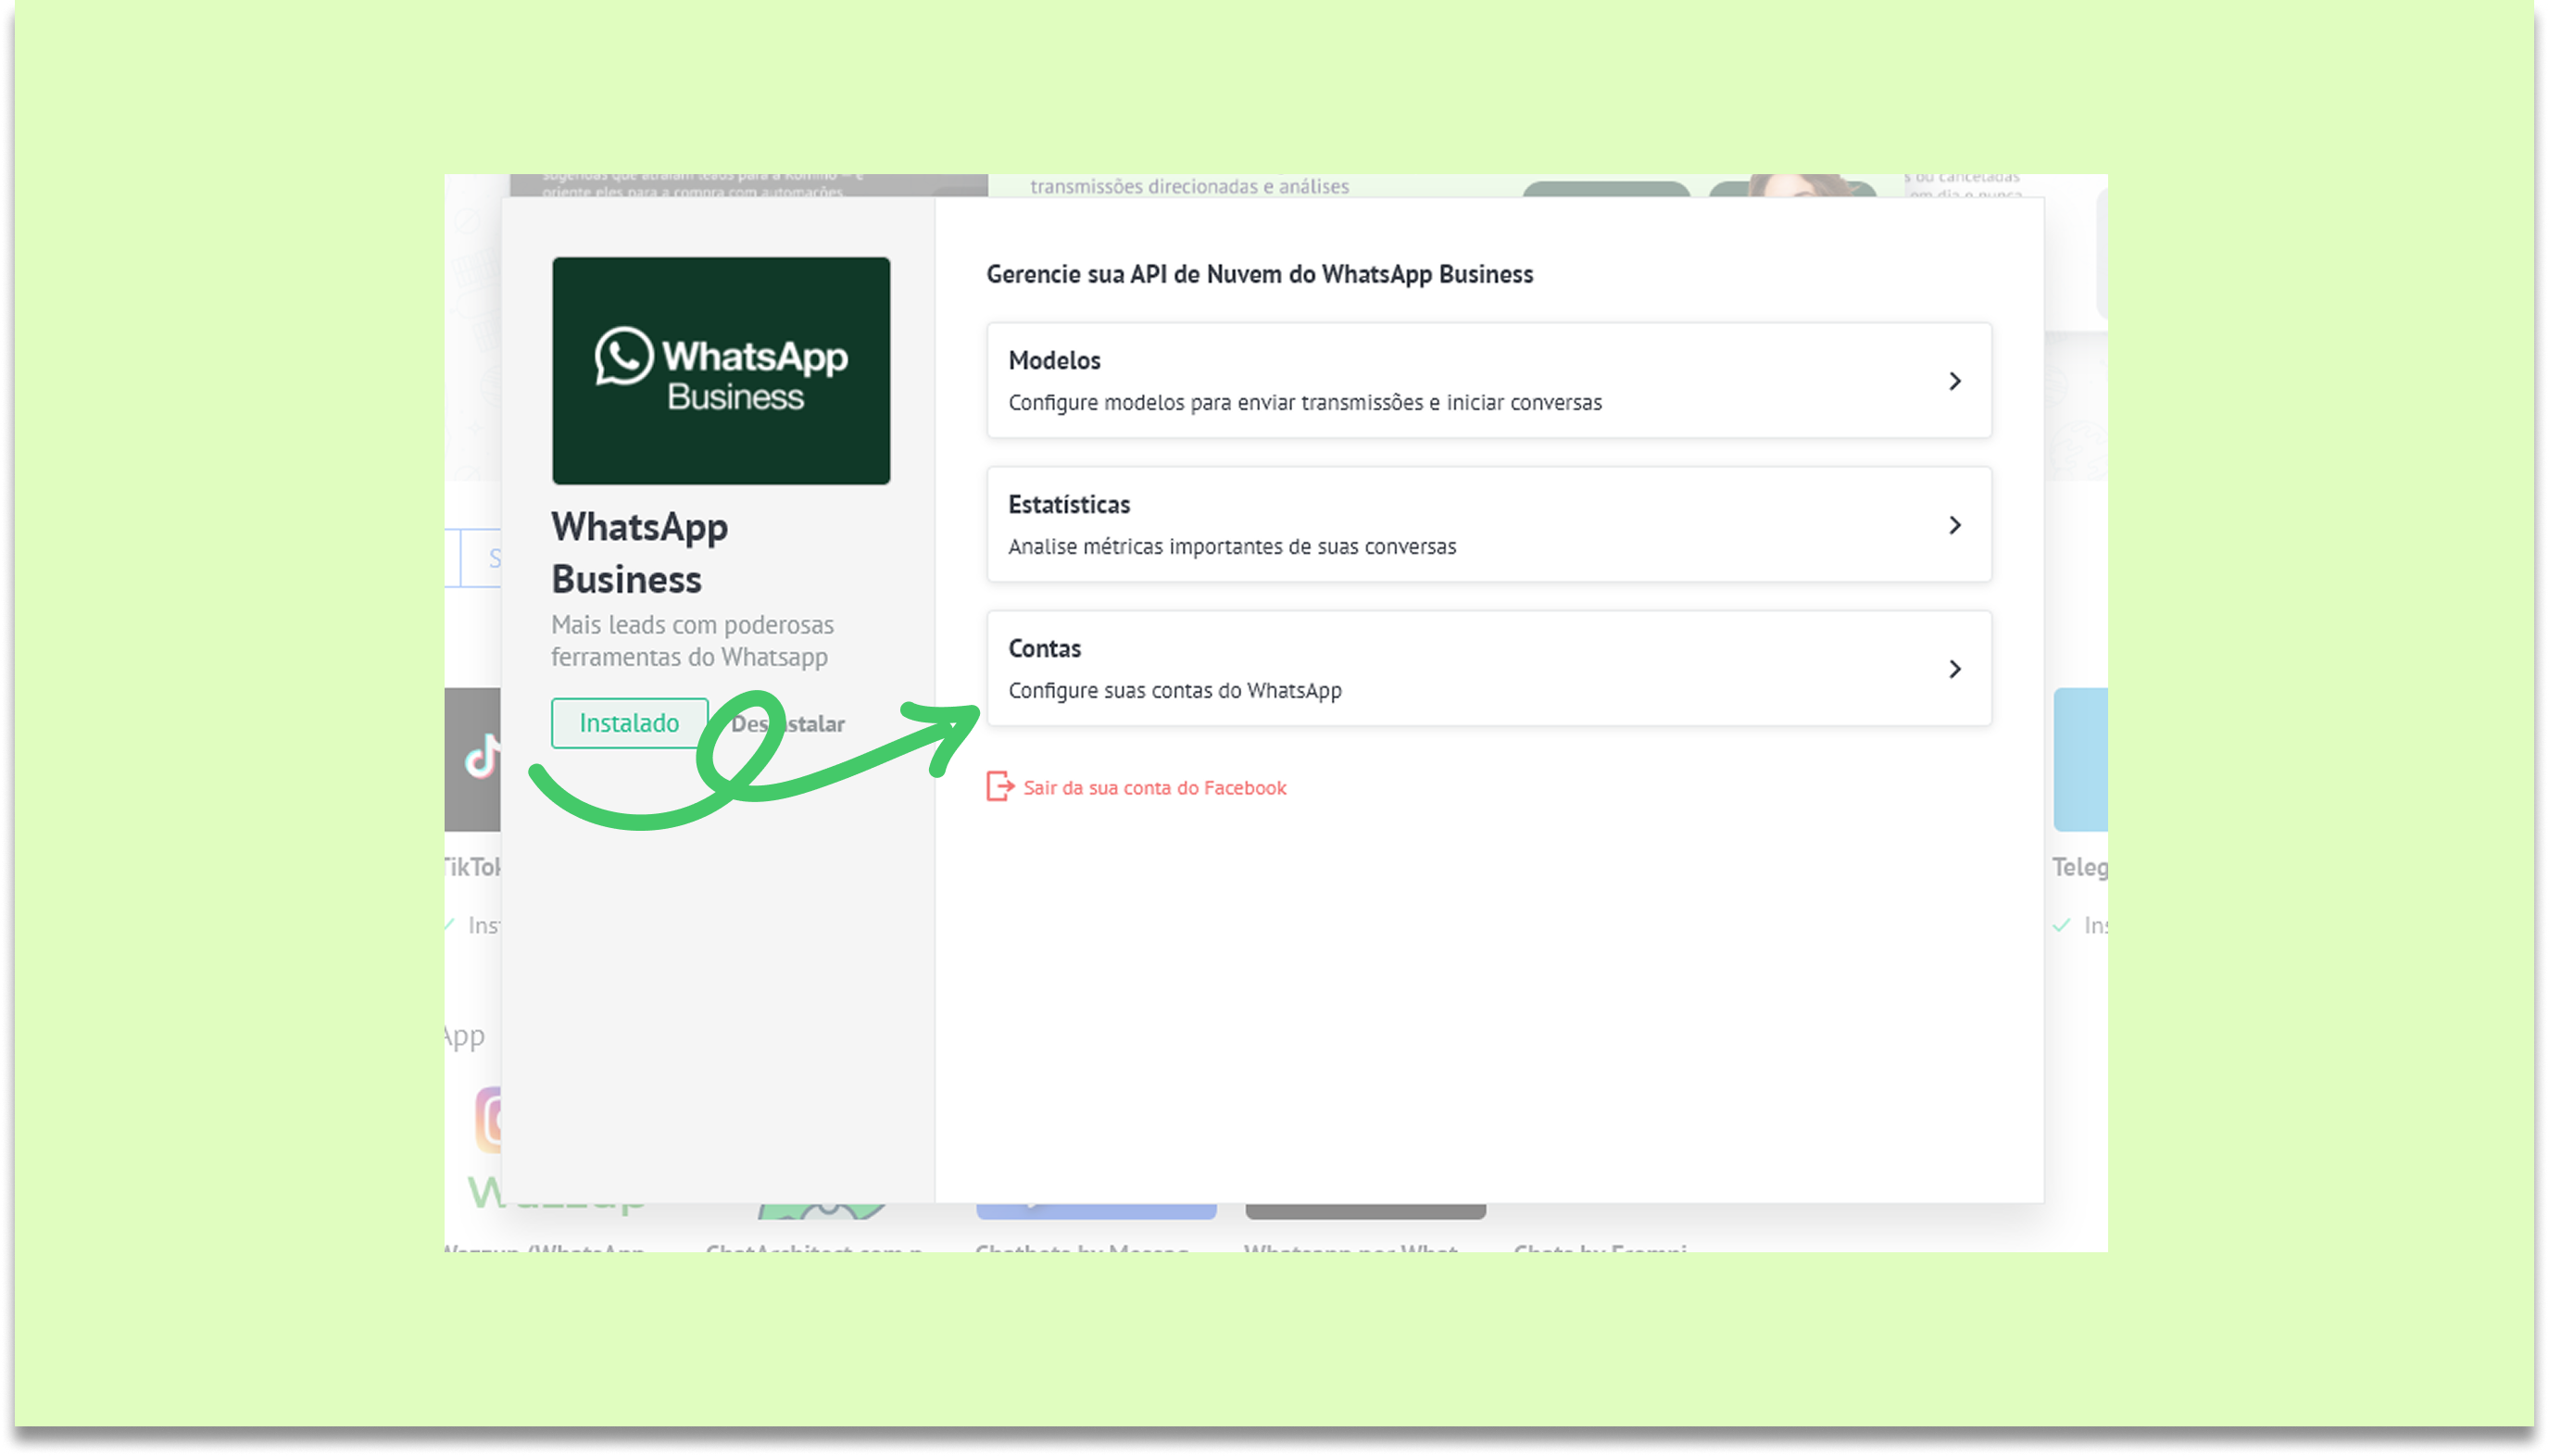Click the green ChatArchitect tile at the bottom
2549x1456 pixels.
[x=822, y=1211]
